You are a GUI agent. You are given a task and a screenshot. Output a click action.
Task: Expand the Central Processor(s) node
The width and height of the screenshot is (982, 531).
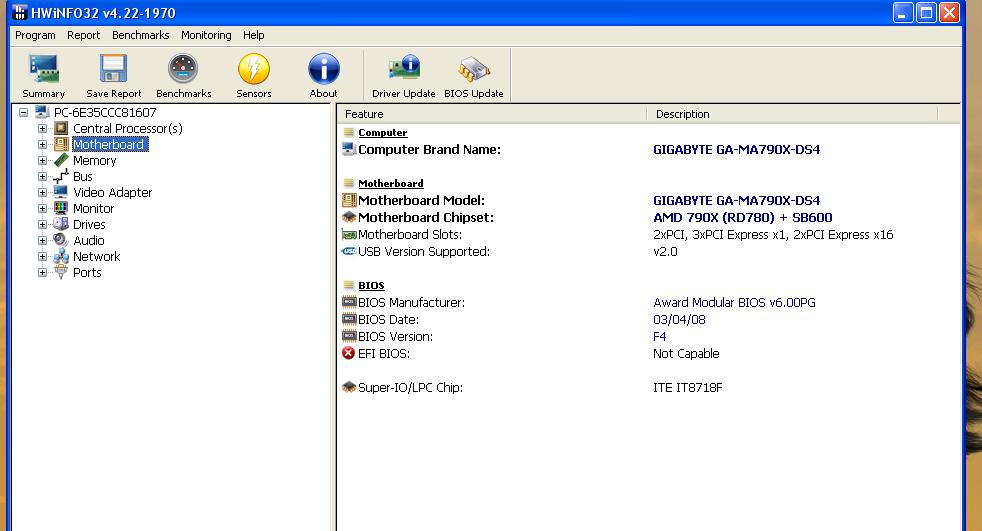coord(43,128)
